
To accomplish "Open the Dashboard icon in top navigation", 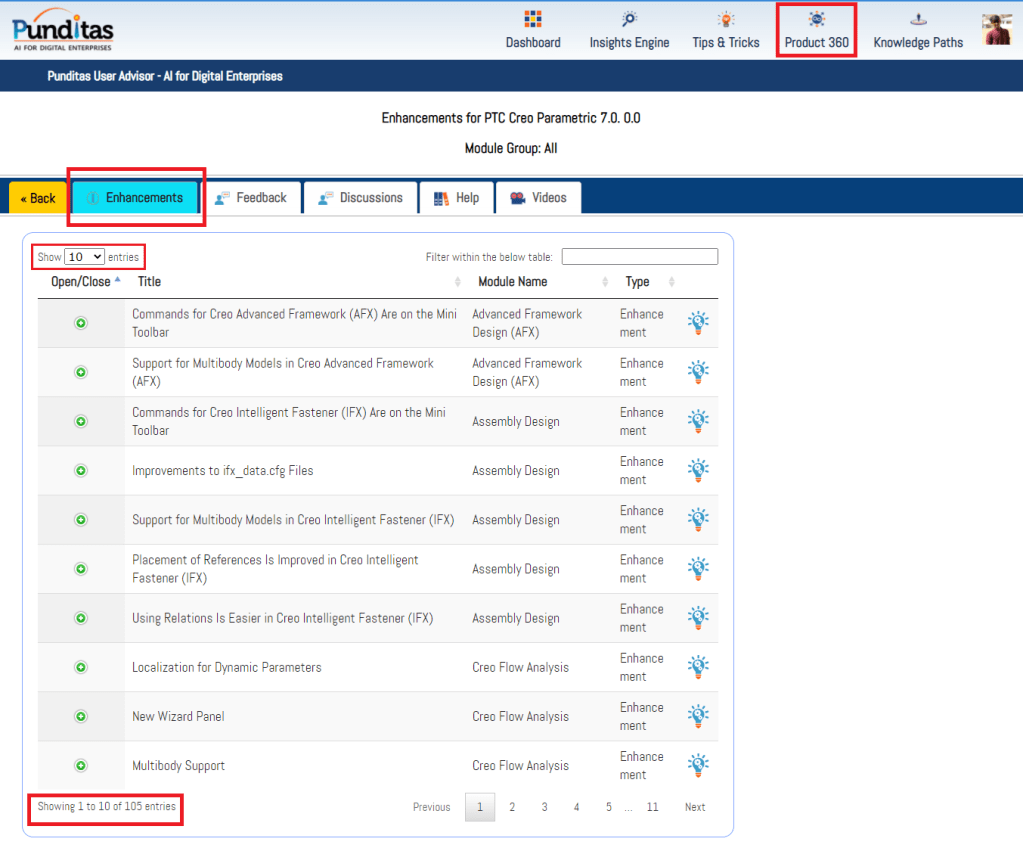I will coord(533,20).
